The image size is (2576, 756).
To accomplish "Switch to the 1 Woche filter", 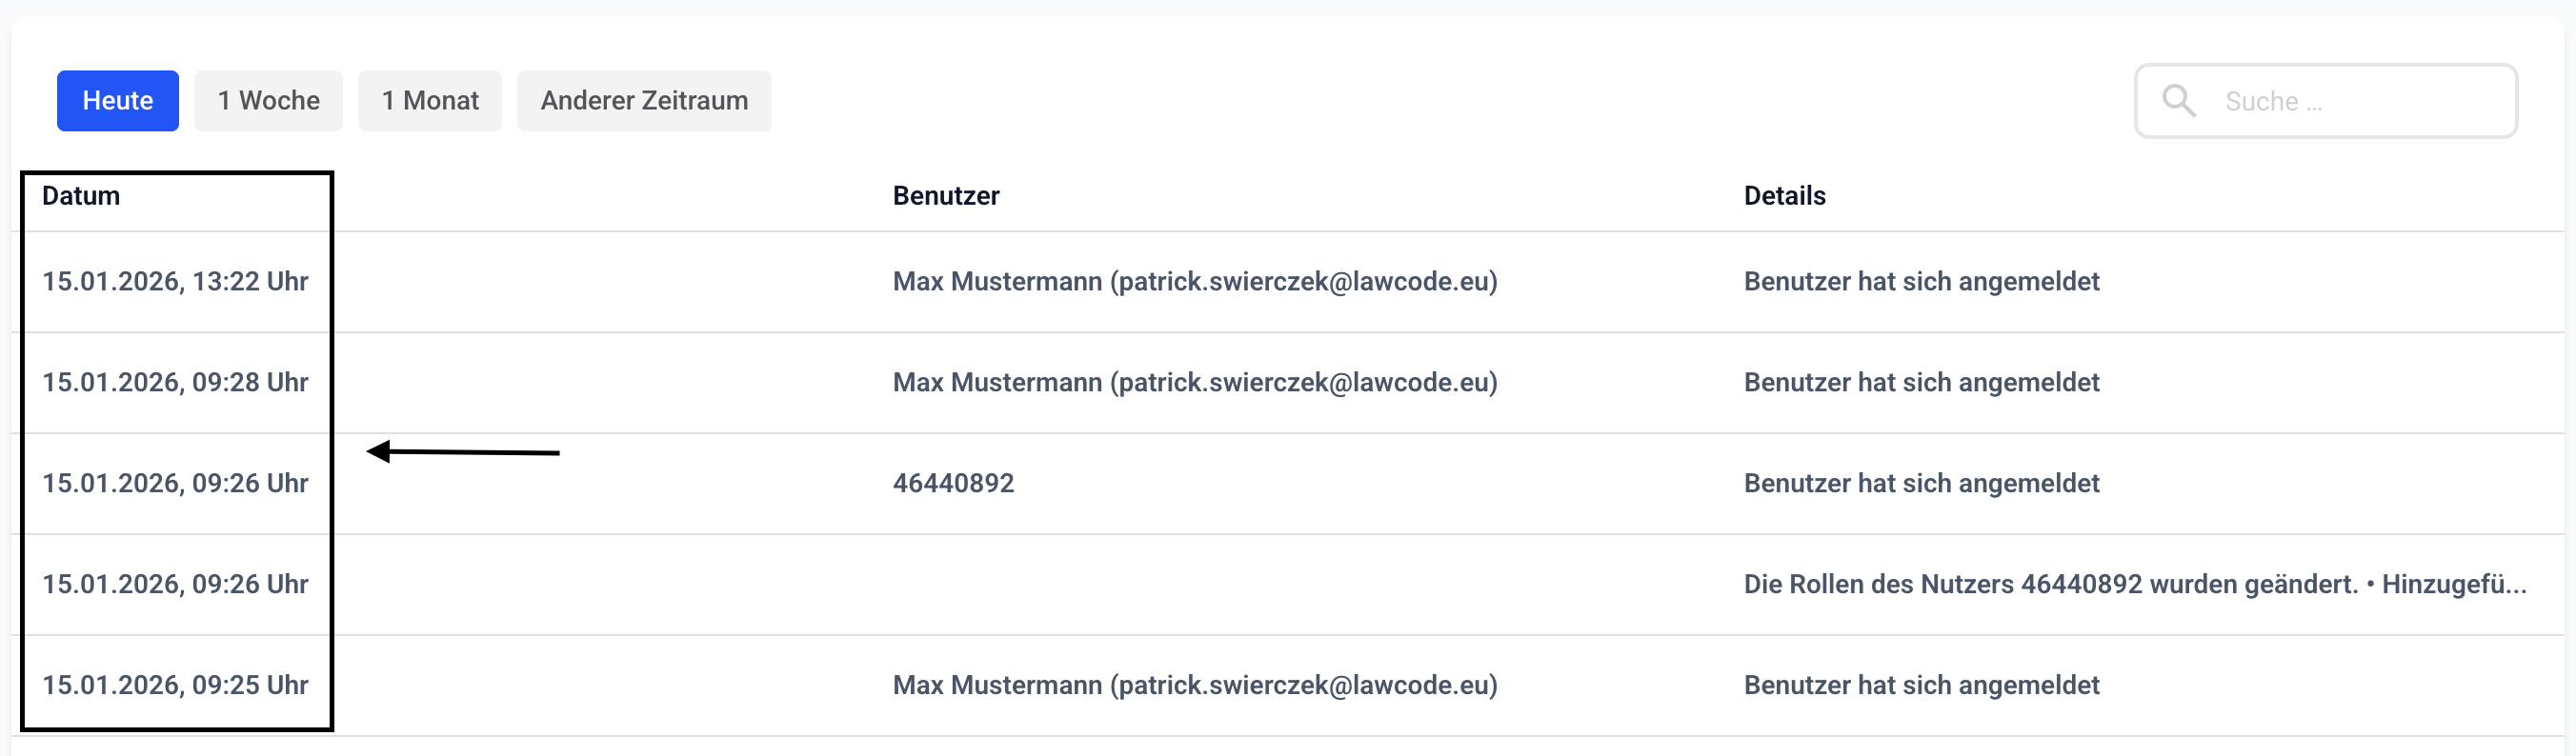I will pos(268,101).
